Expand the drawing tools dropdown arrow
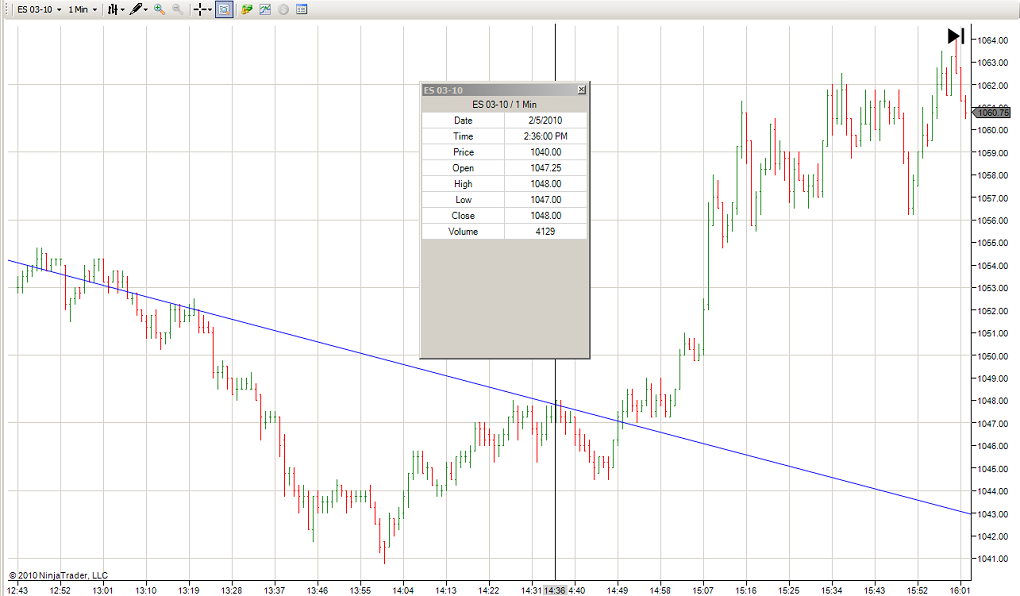Viewport: 1020px width, 596px height. [x=146, y=10]
